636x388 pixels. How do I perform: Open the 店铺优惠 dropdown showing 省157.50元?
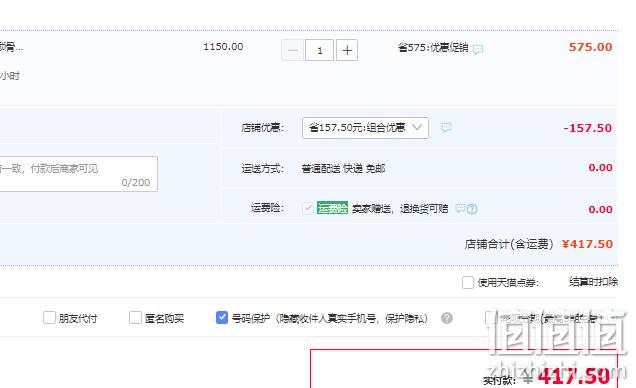click(365, 128)
